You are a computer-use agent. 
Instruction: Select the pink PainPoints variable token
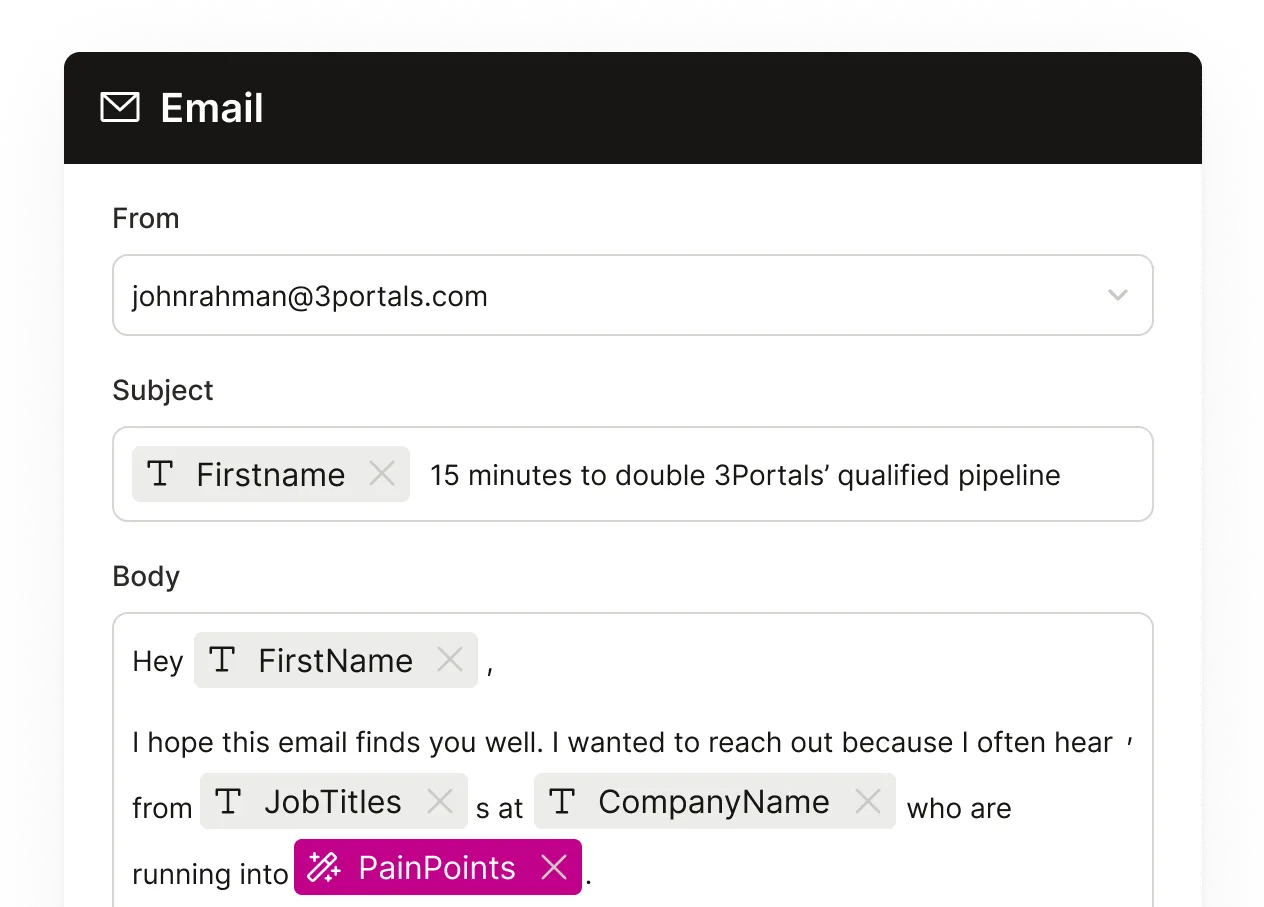pyautogui.click(x=437, y=867)
